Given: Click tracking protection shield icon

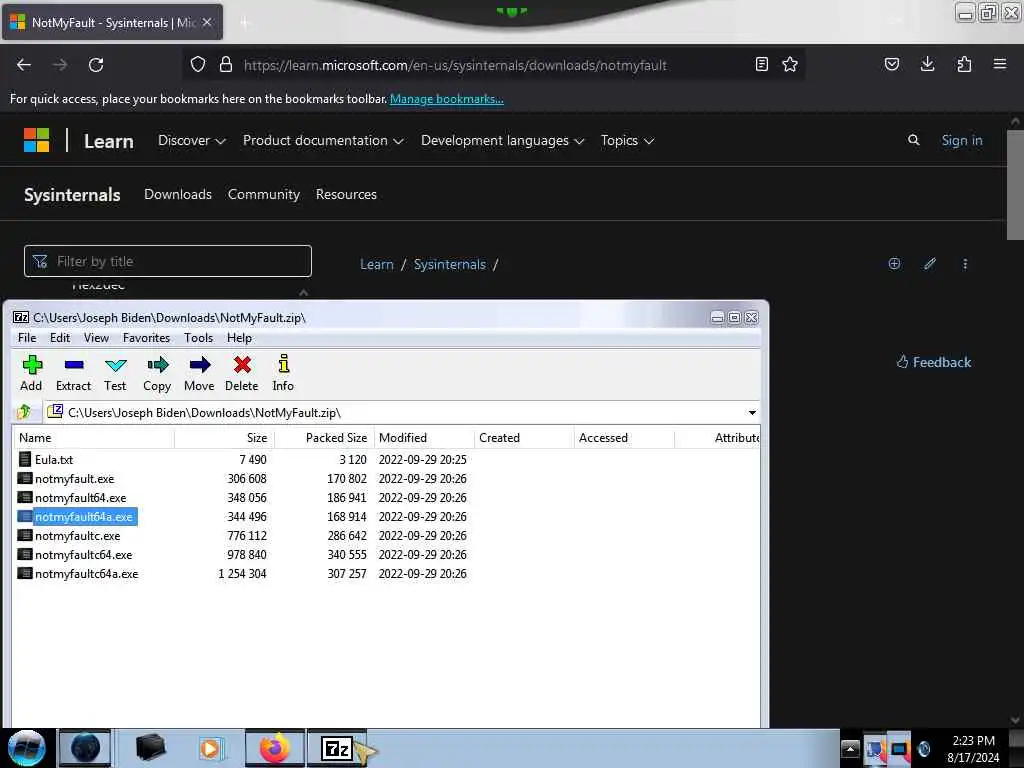Looking at the screenshot, I should (x=198, y=65).
